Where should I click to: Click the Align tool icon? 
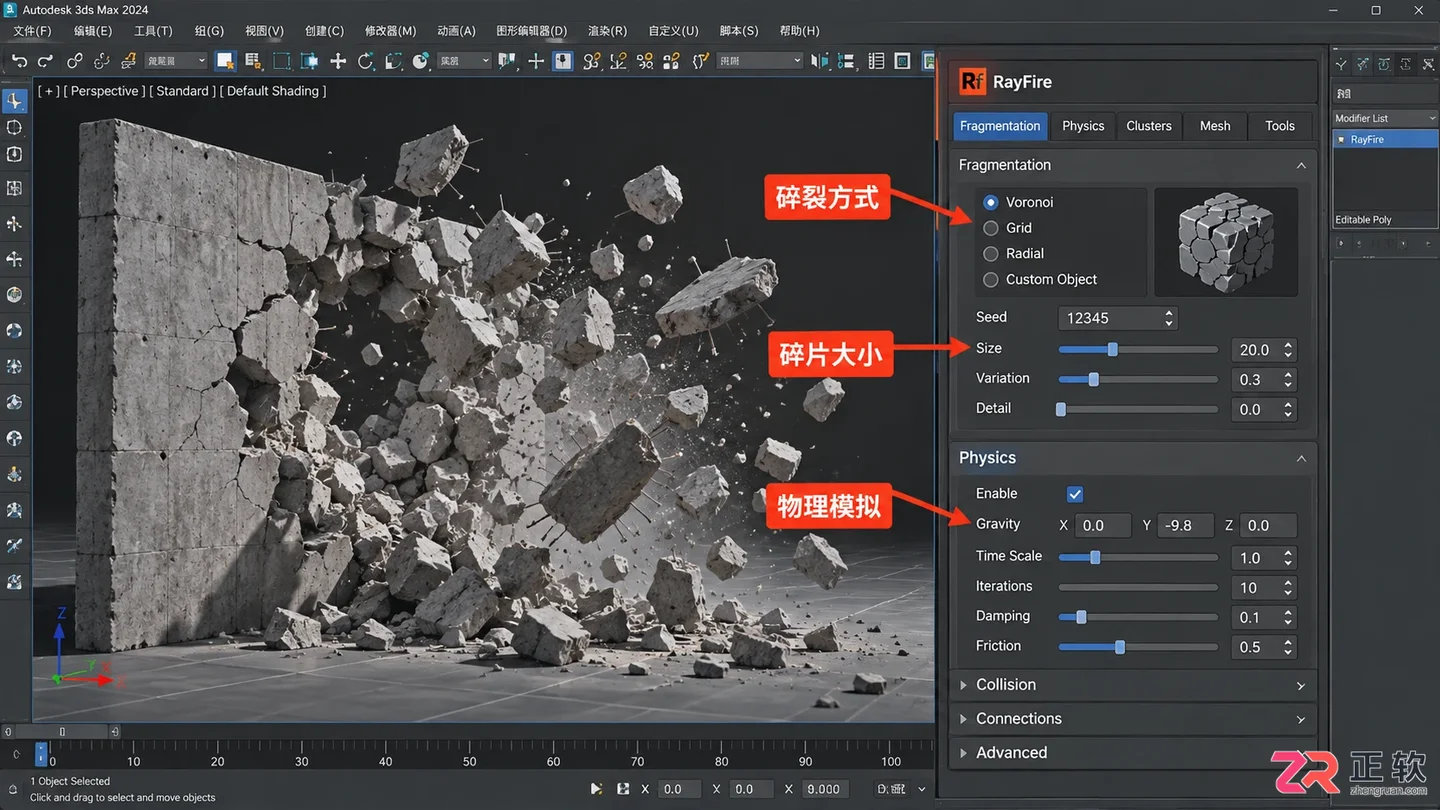(848, 61)
